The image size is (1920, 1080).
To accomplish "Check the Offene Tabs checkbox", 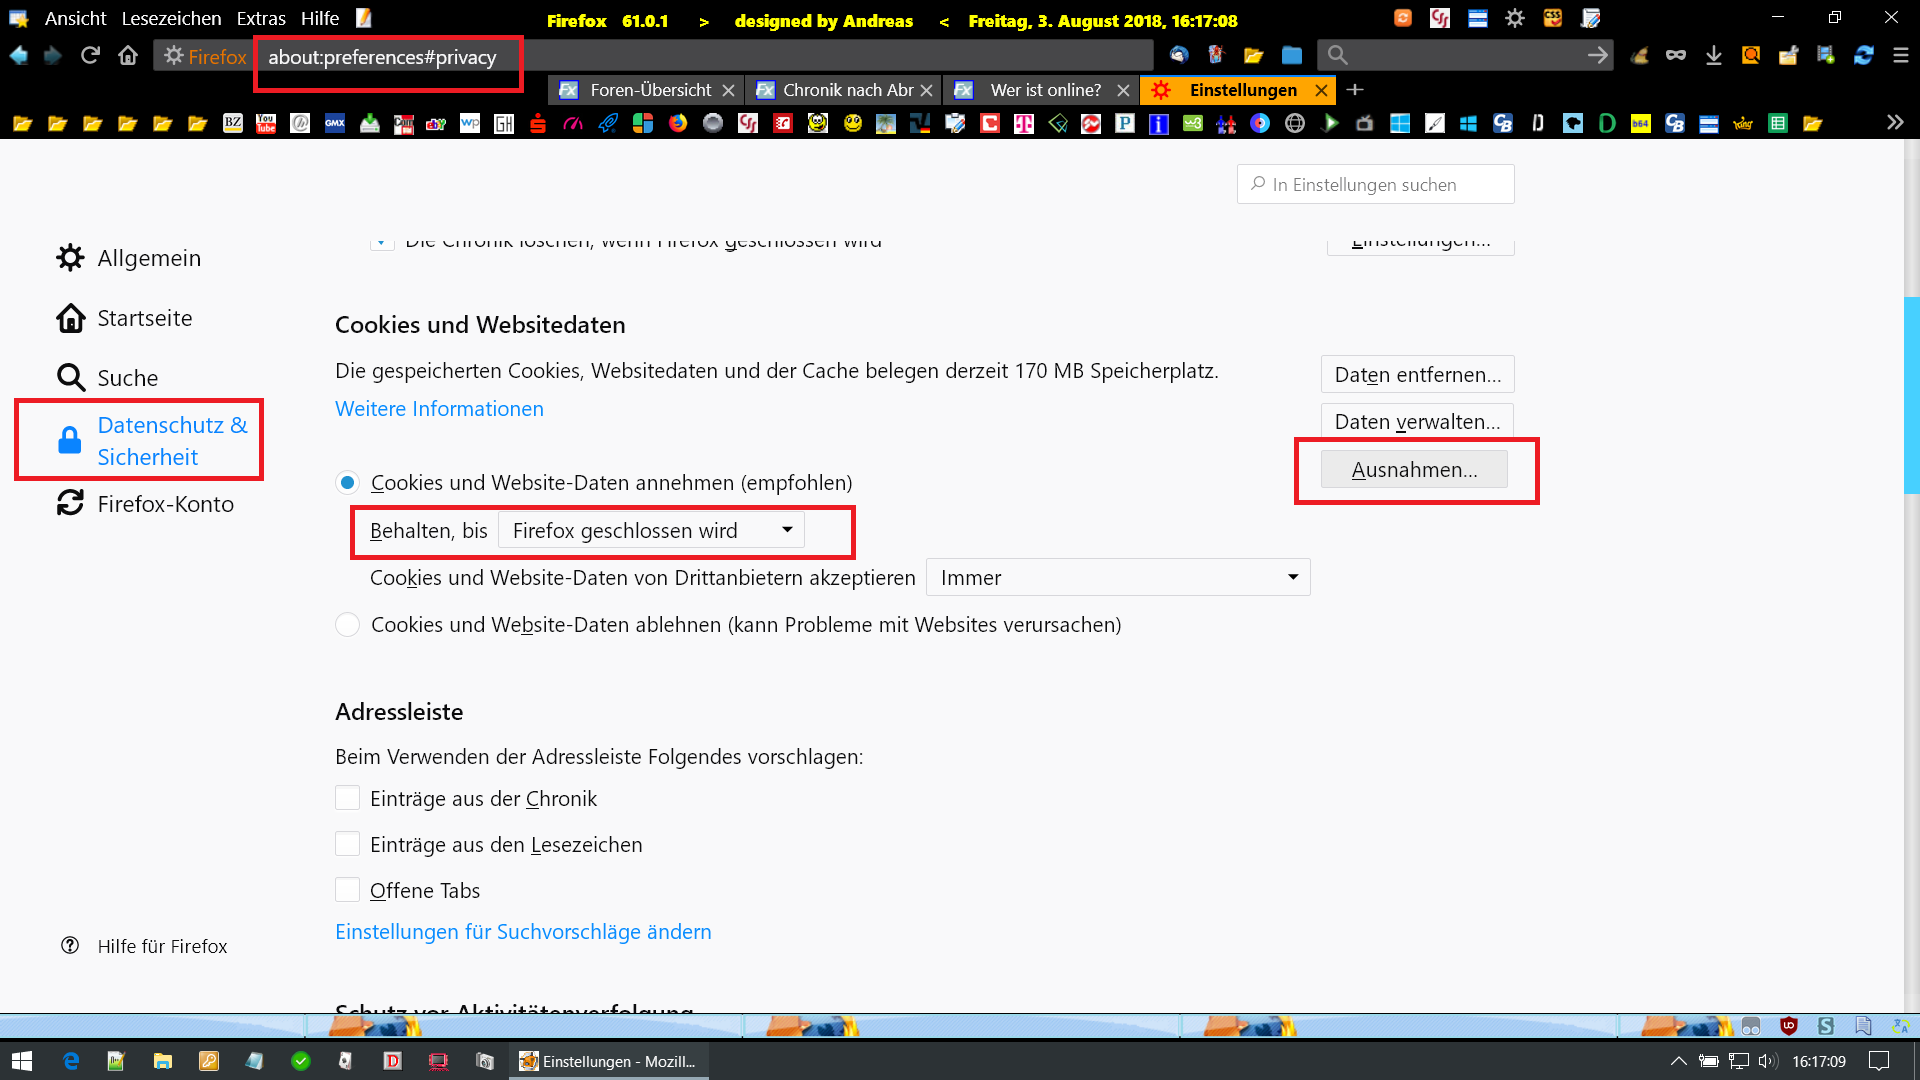I will point(347,890).
